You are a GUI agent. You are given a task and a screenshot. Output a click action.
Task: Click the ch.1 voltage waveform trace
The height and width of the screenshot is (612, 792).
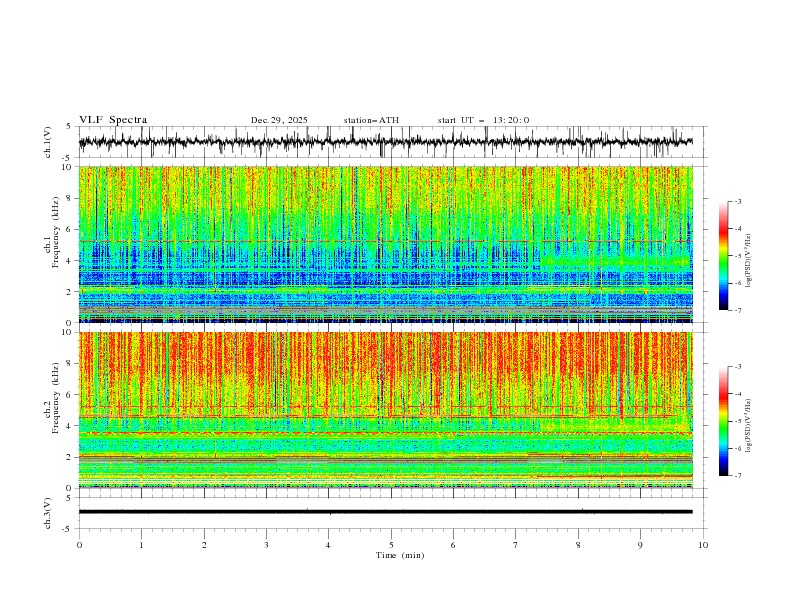pos(385,142)
